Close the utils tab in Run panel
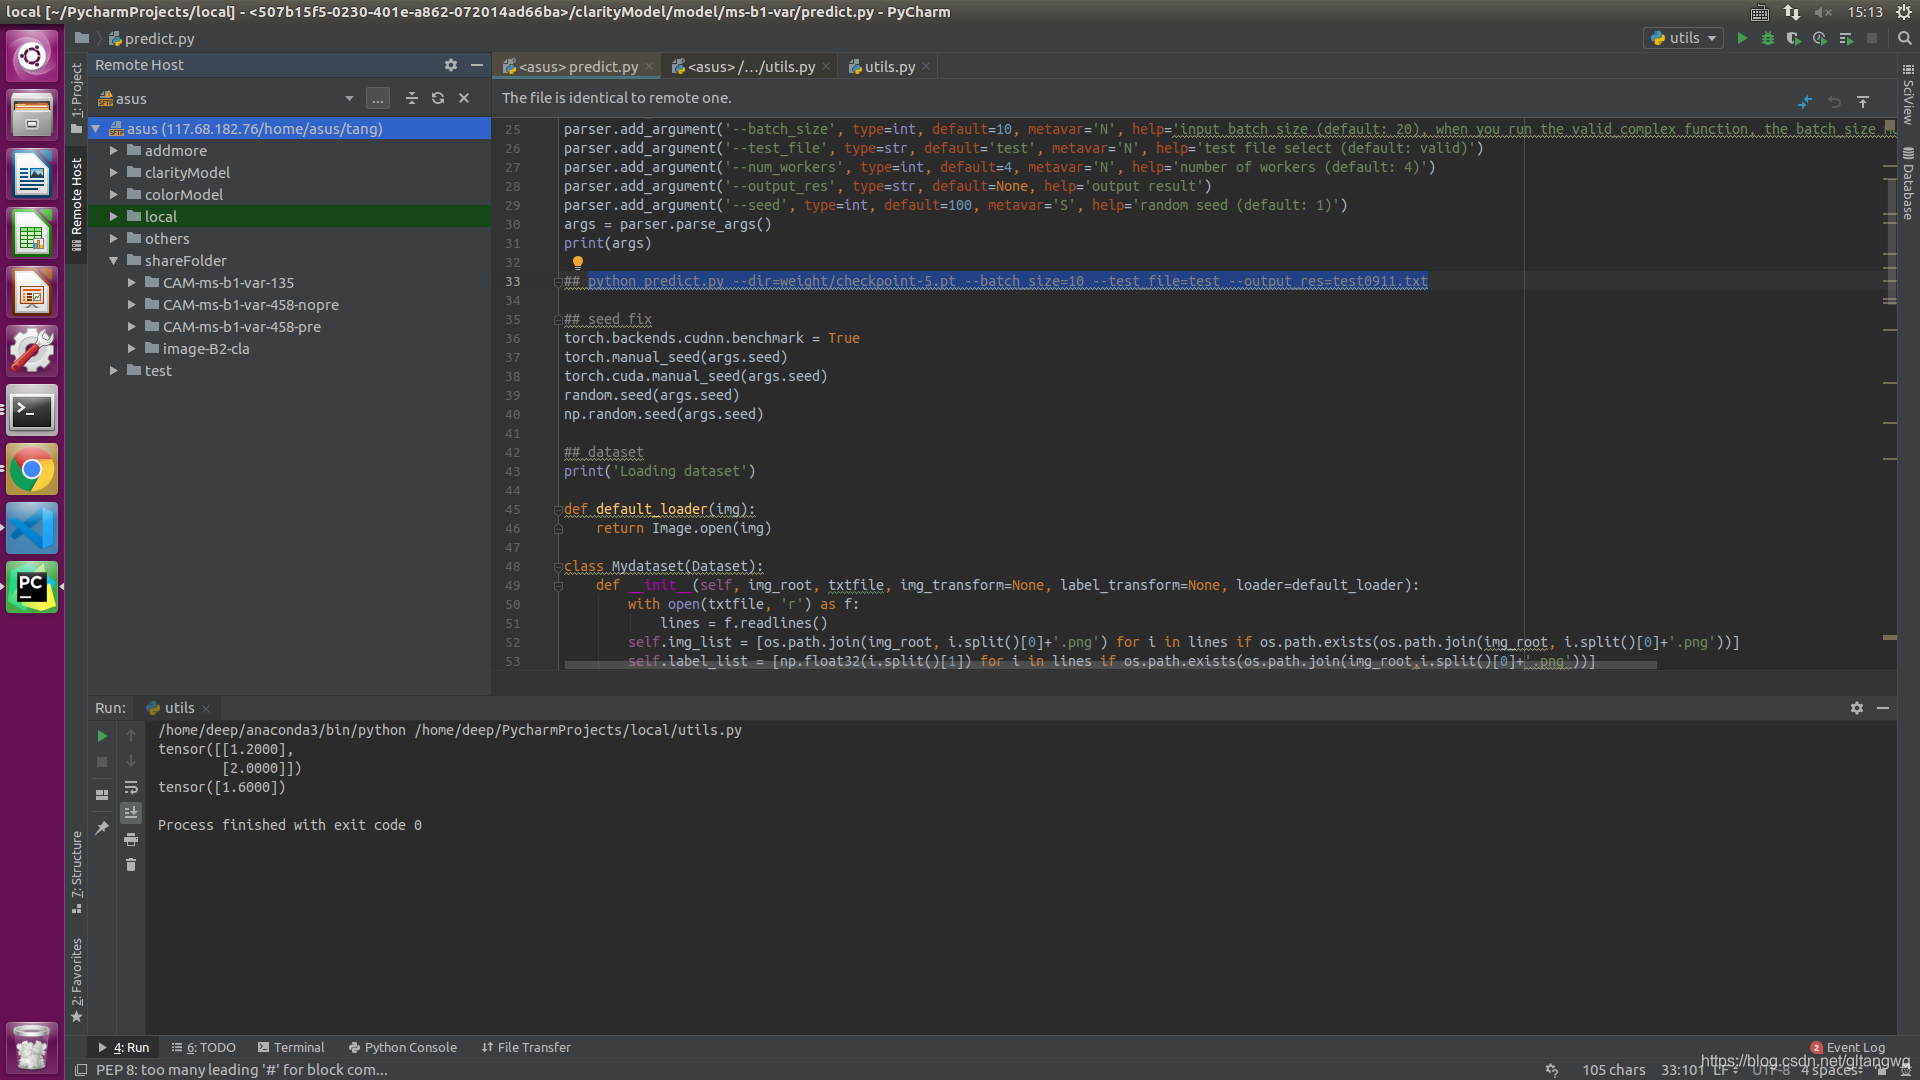Image resolution: width=1920 pixels, height=1080 pixels. tap(206, 709)
